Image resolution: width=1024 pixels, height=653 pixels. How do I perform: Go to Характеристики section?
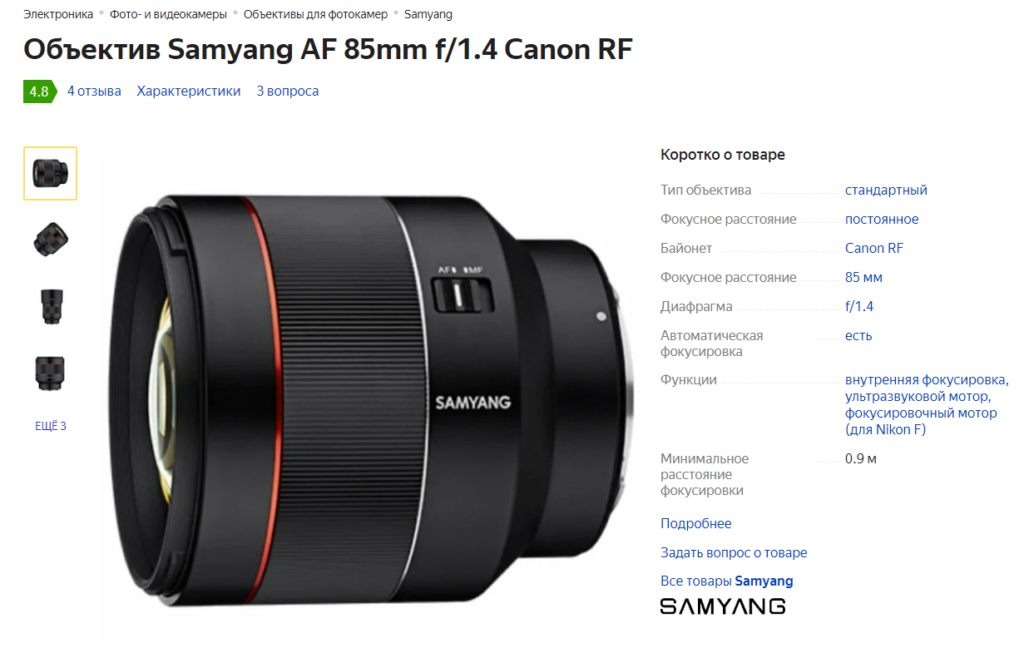(x=188, y=91)
